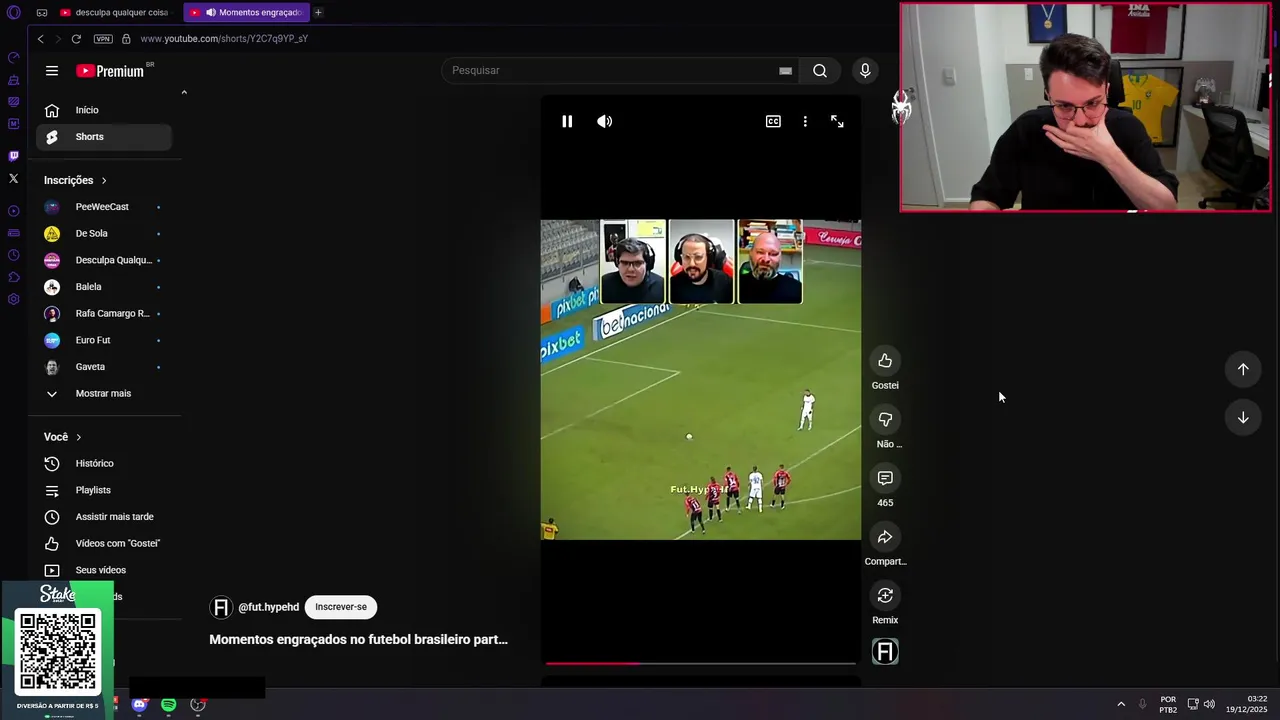Go to Início in the sidebar

[104, 110]
